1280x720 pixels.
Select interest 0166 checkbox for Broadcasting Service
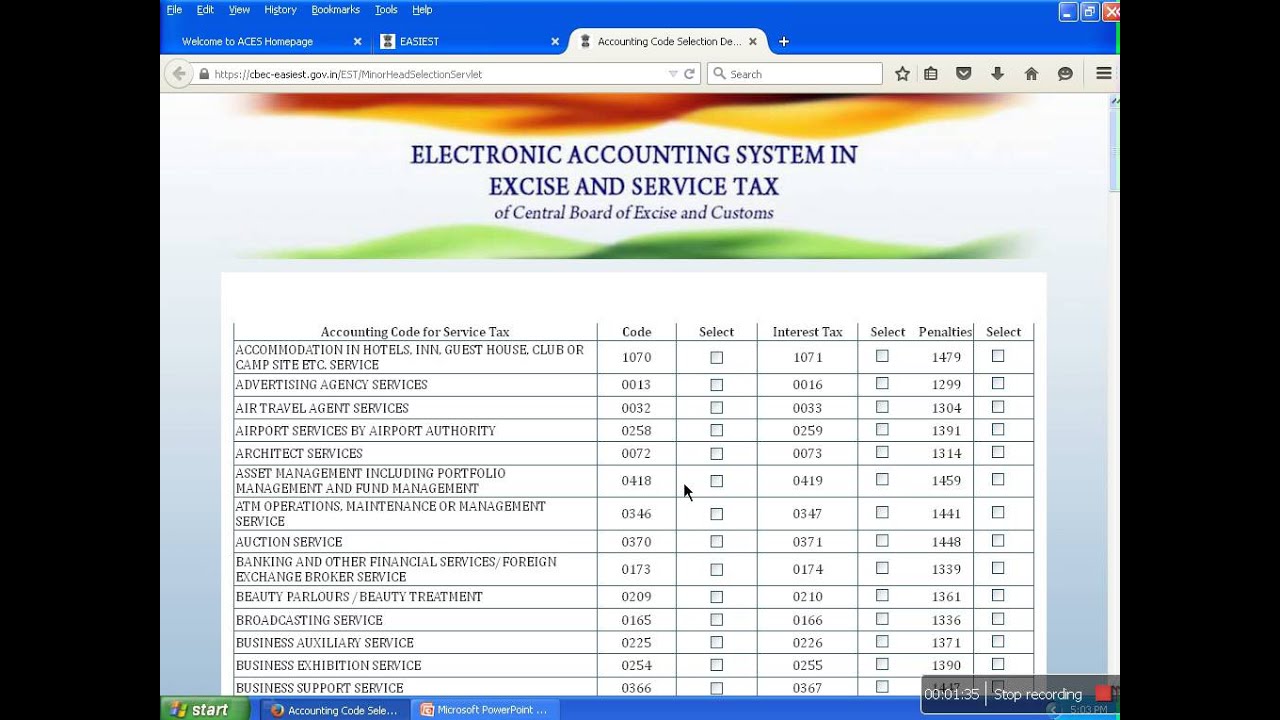pos(882,619)
